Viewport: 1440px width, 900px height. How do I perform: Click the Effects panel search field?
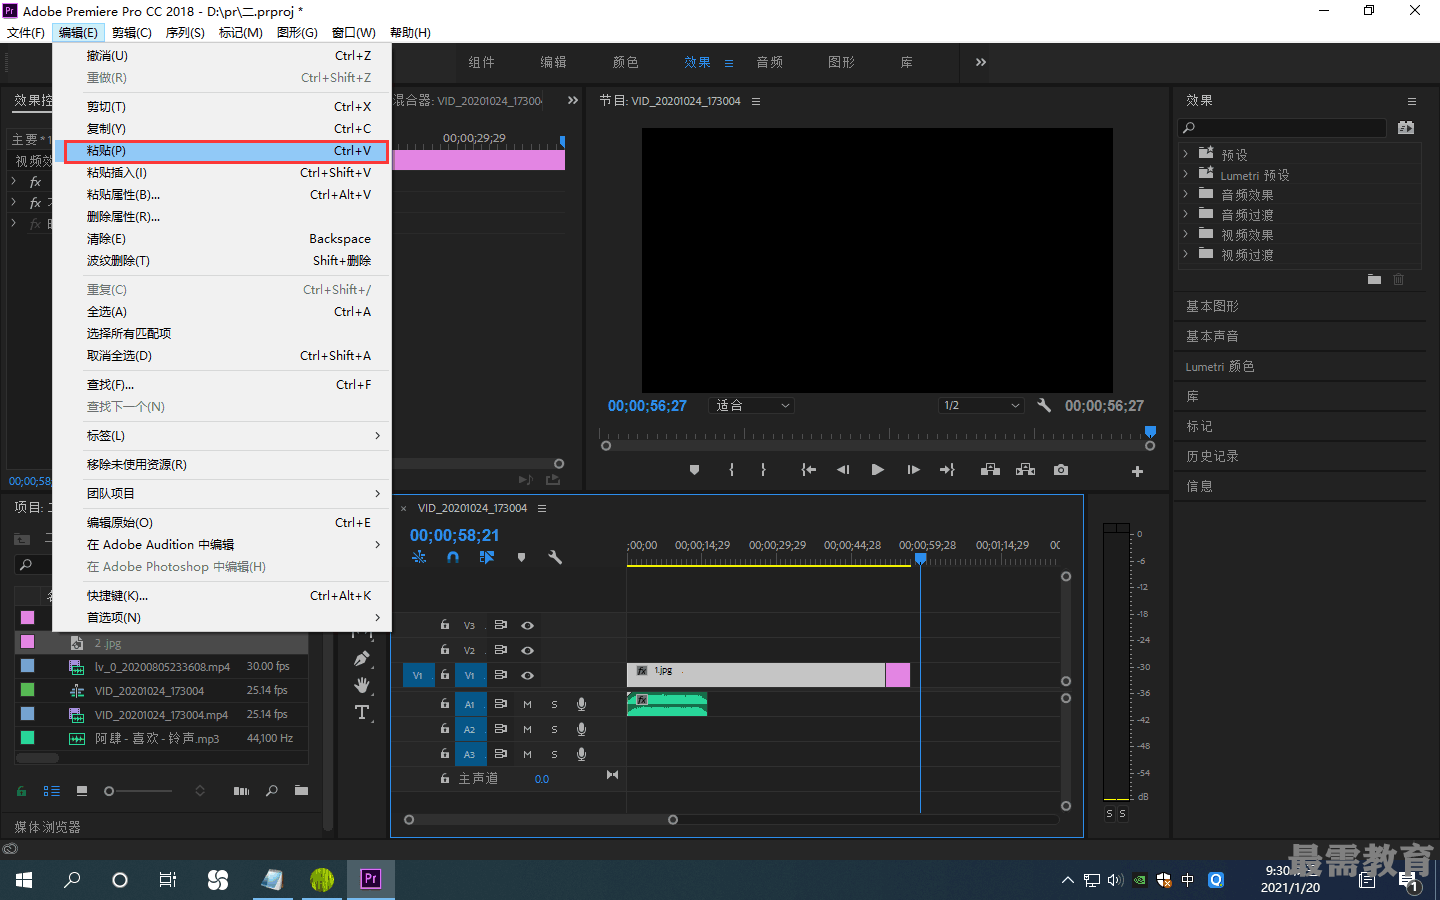point(1283,128)
